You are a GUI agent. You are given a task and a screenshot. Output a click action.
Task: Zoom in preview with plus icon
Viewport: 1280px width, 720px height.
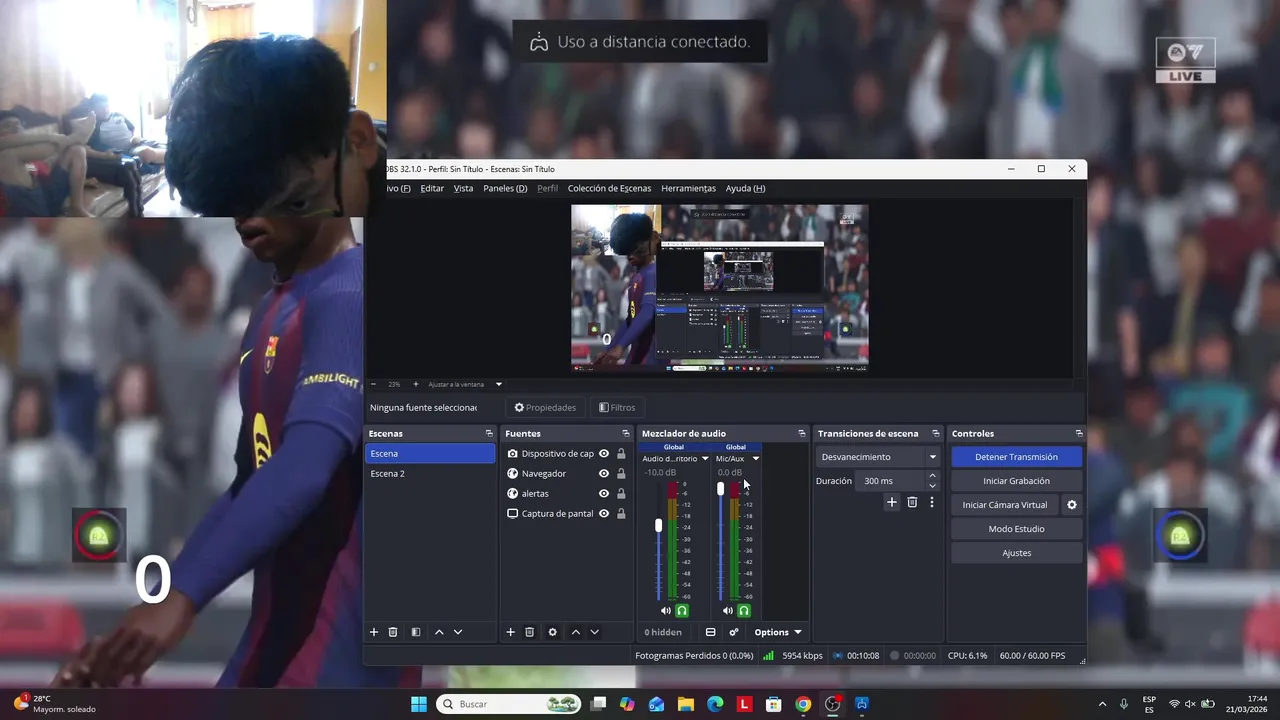pos(416,384)
